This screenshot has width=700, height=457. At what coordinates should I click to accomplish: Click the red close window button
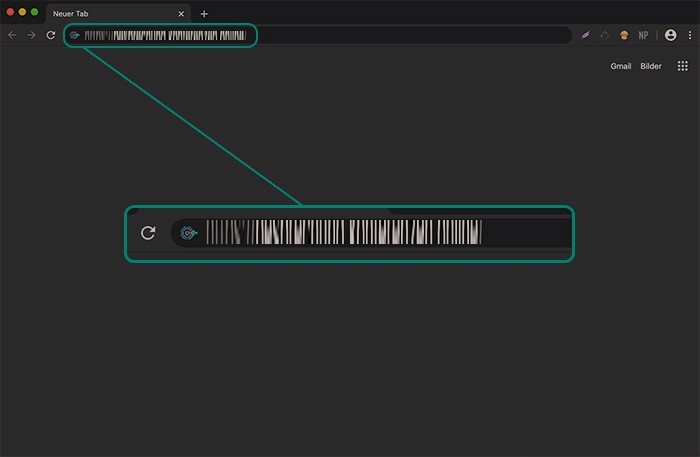click(x=10, y=12)
